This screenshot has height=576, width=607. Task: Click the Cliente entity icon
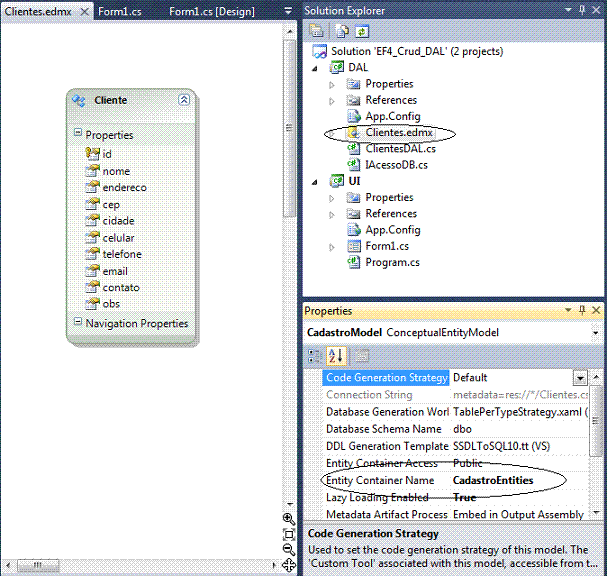[x=79, y=100]
